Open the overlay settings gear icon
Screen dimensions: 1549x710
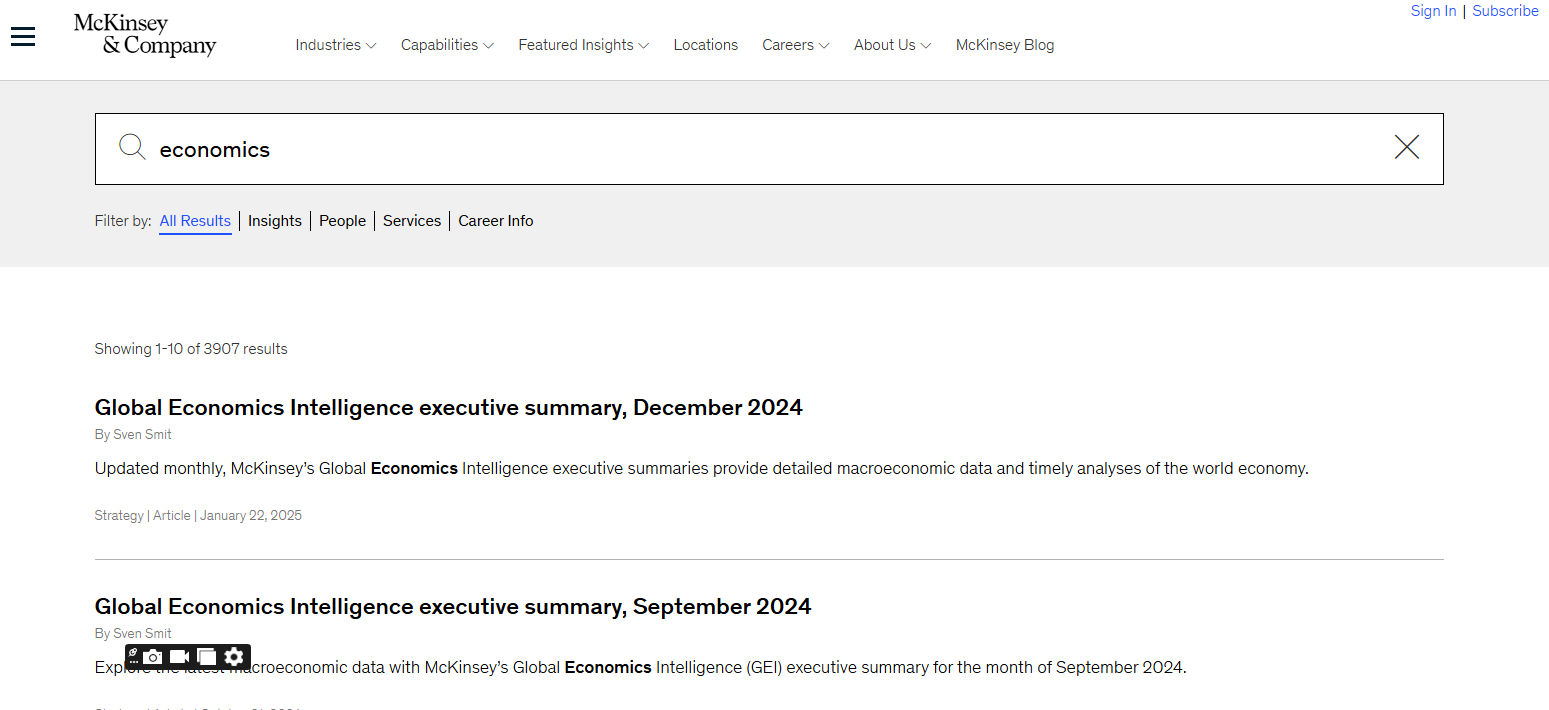pyautogui.click(x=234, y=657)
